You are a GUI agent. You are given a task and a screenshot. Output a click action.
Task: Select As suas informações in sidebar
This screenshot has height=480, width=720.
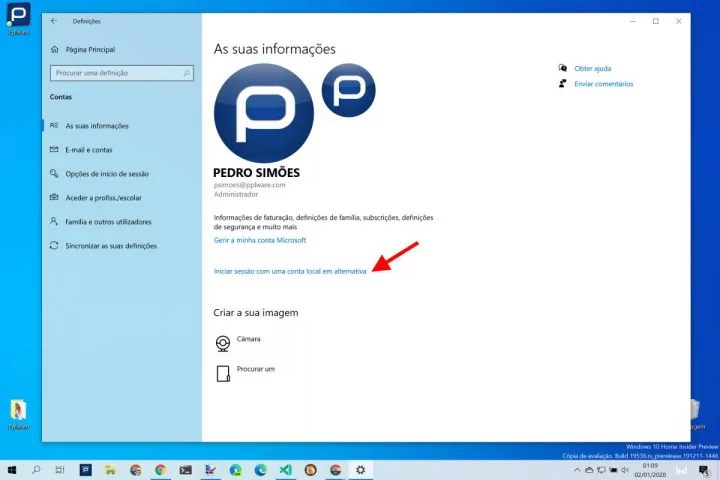[x=96, y=126]
